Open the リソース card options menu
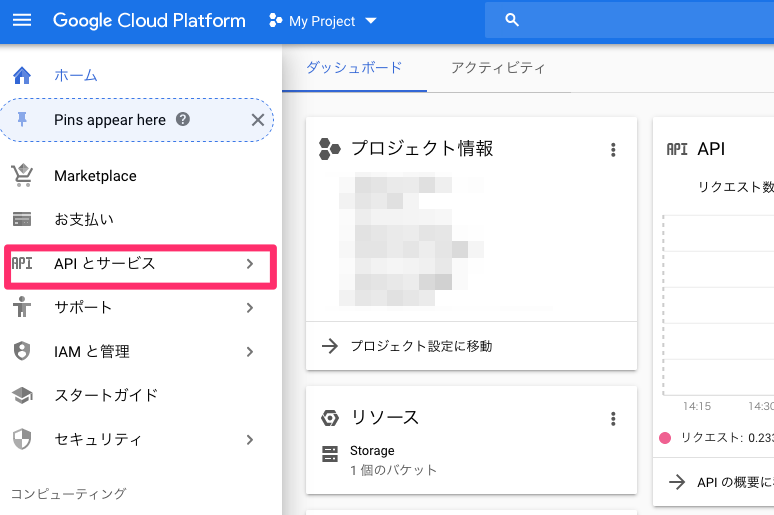 [613, 419]
